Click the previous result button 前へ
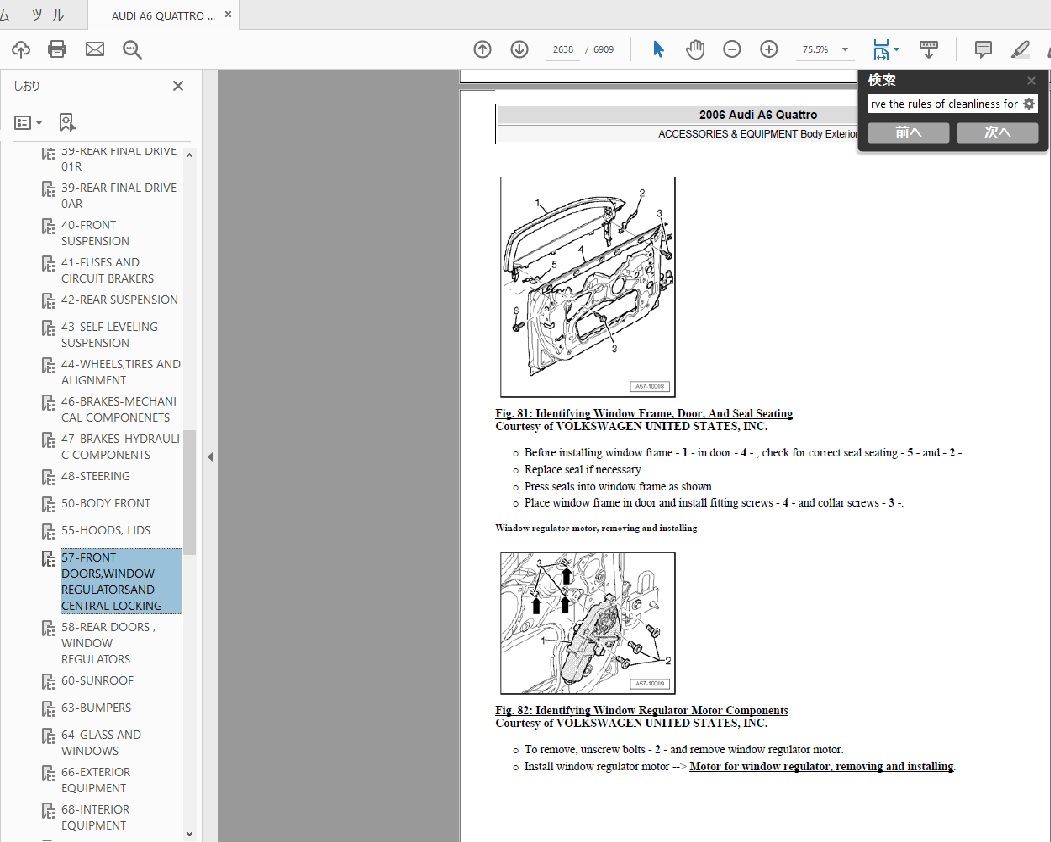1051x842 pixels. [908, 133]
